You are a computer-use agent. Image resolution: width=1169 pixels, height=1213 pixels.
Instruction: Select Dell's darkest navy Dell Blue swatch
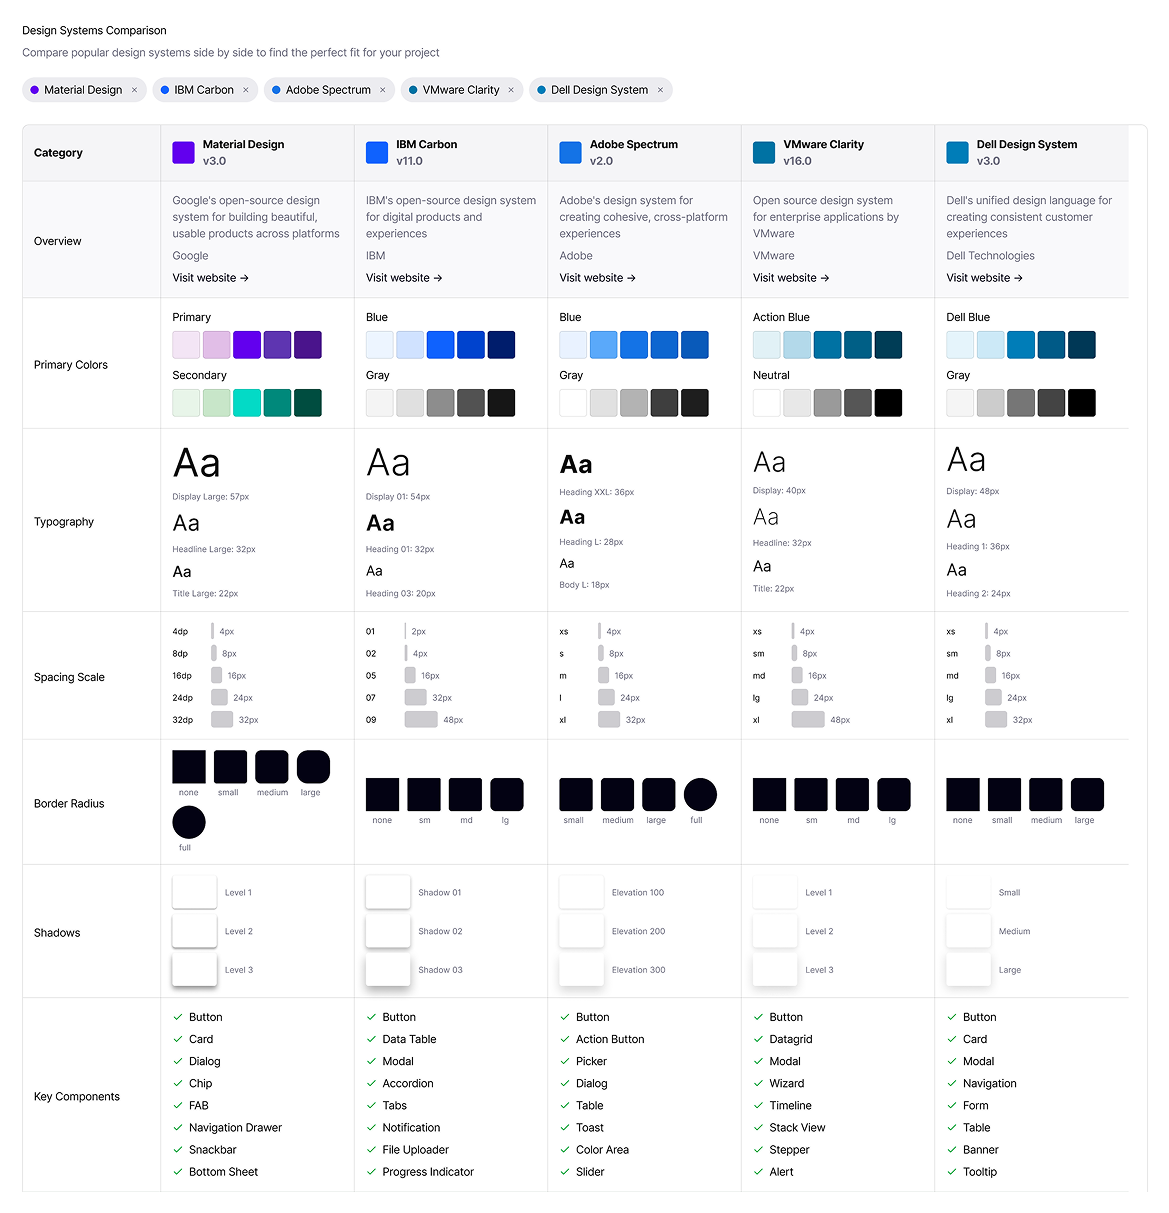[x=1082, y=345]
